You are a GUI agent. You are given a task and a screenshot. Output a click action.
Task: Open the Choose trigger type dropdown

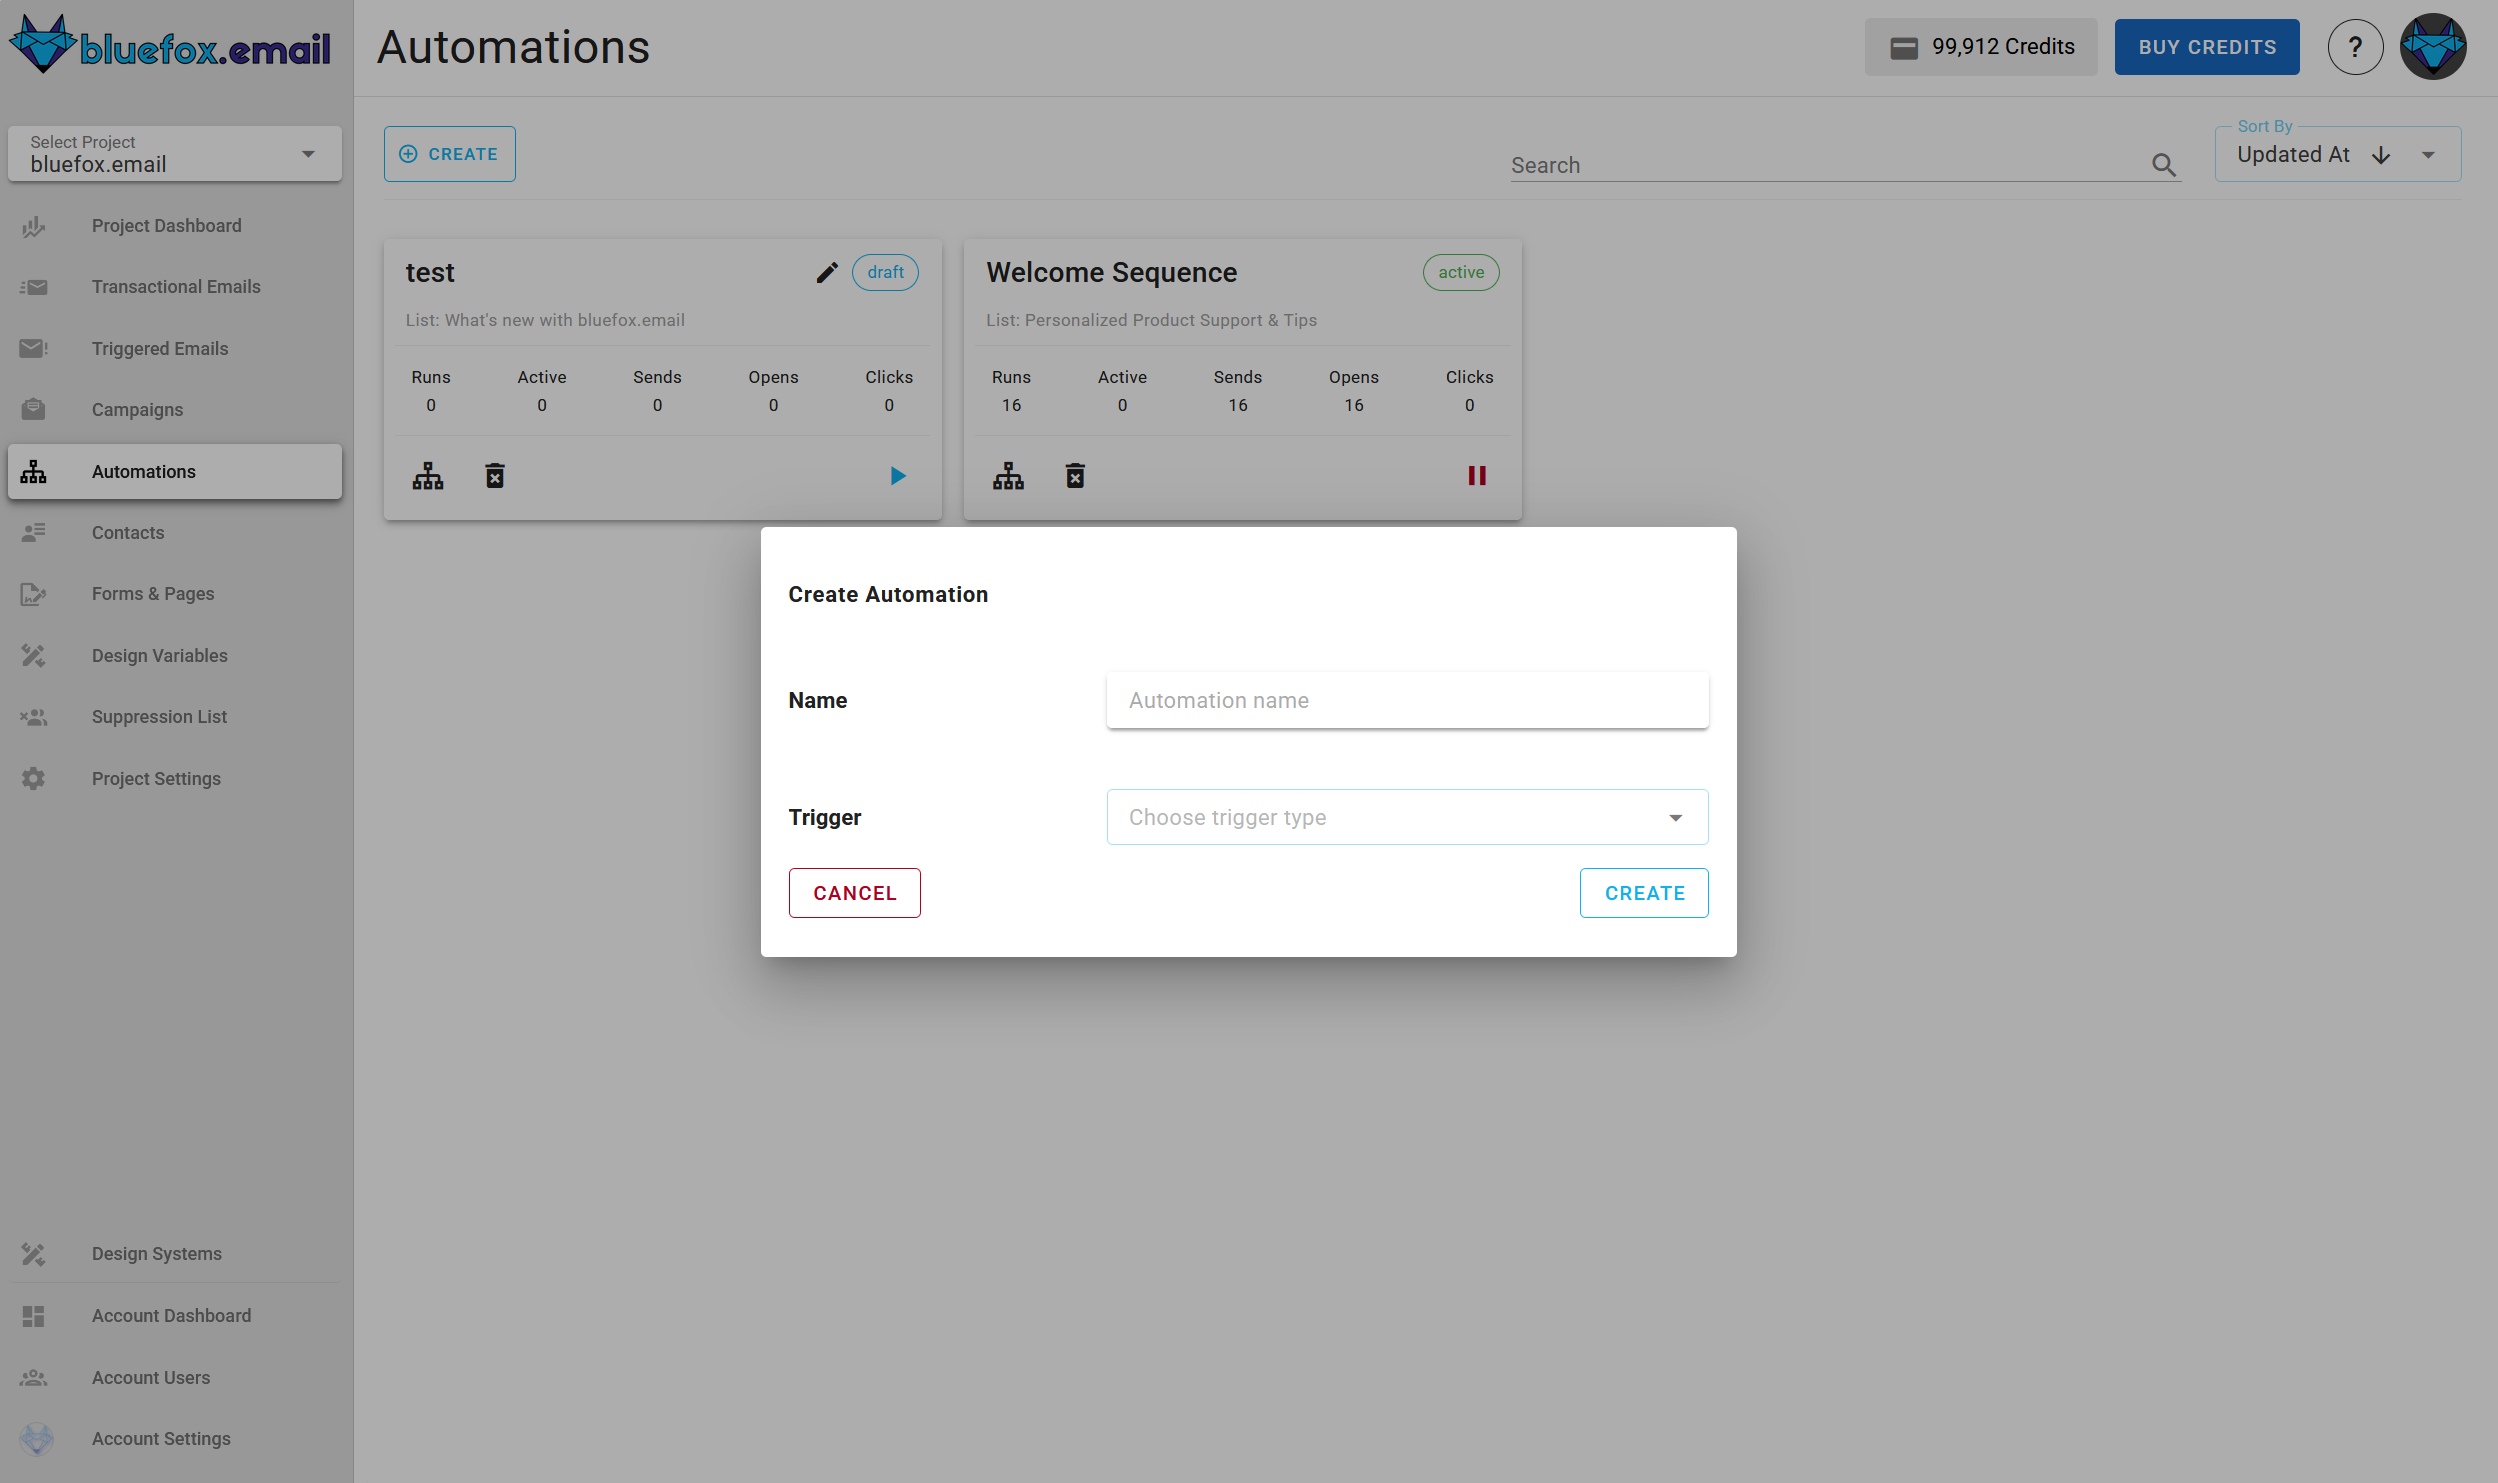[1405, 817]
